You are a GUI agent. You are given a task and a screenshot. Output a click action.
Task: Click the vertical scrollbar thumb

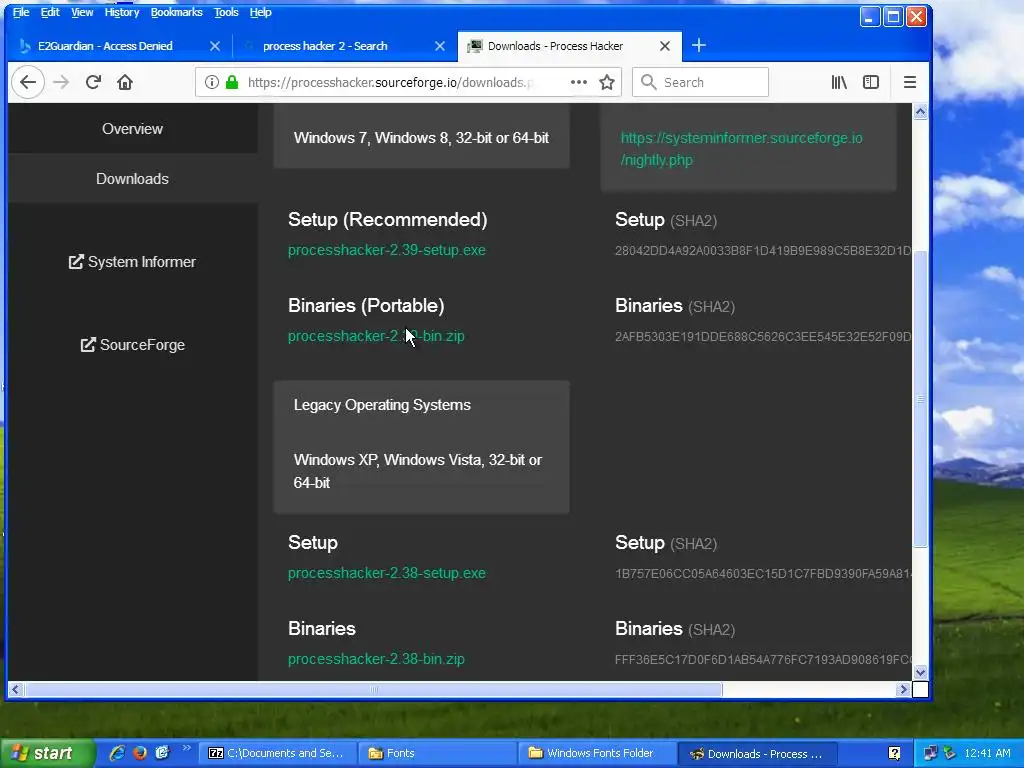point(920,400)
